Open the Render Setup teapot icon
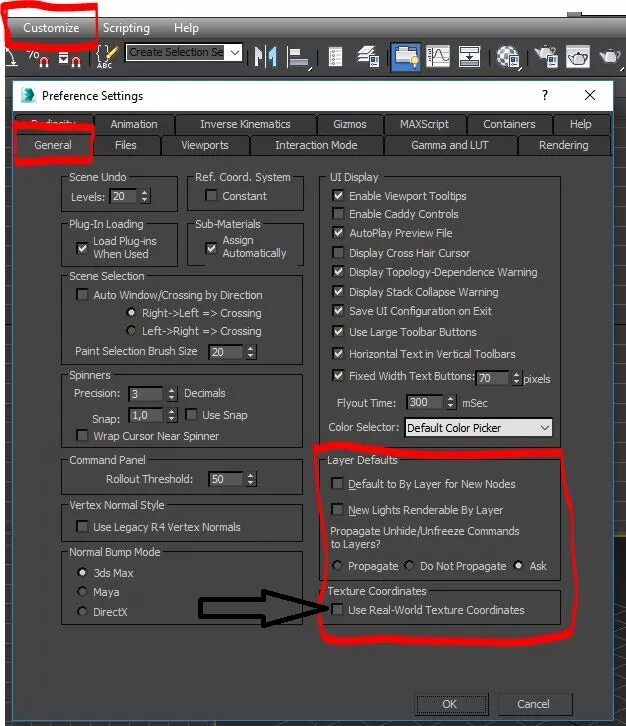 pos(545,57)
